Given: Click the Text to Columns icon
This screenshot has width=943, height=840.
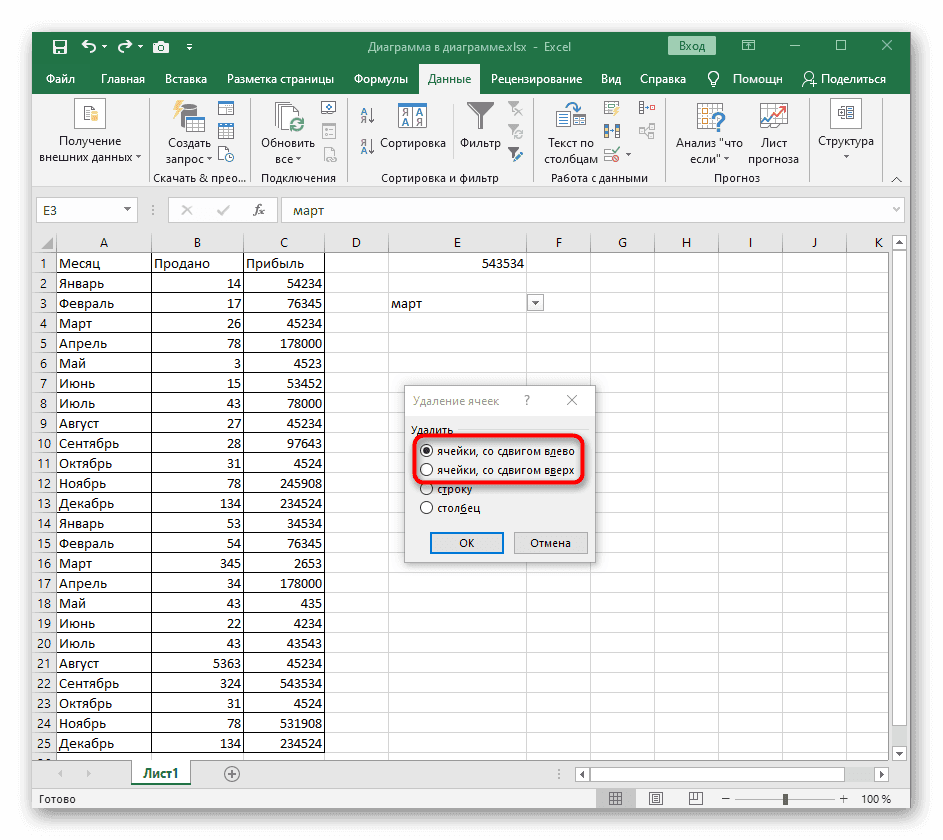Looking at the screenshot, I should click(x=571, y=116).
